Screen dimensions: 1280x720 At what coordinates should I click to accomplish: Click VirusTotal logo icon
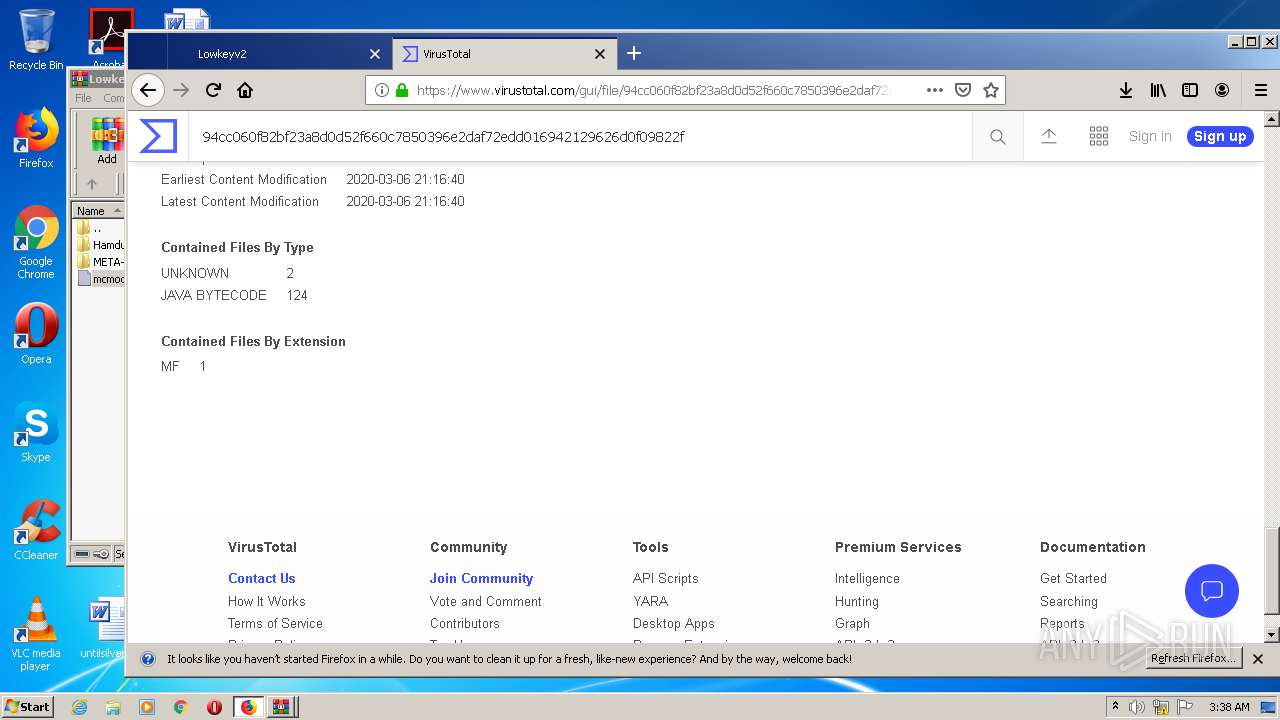tap(158, 136)
